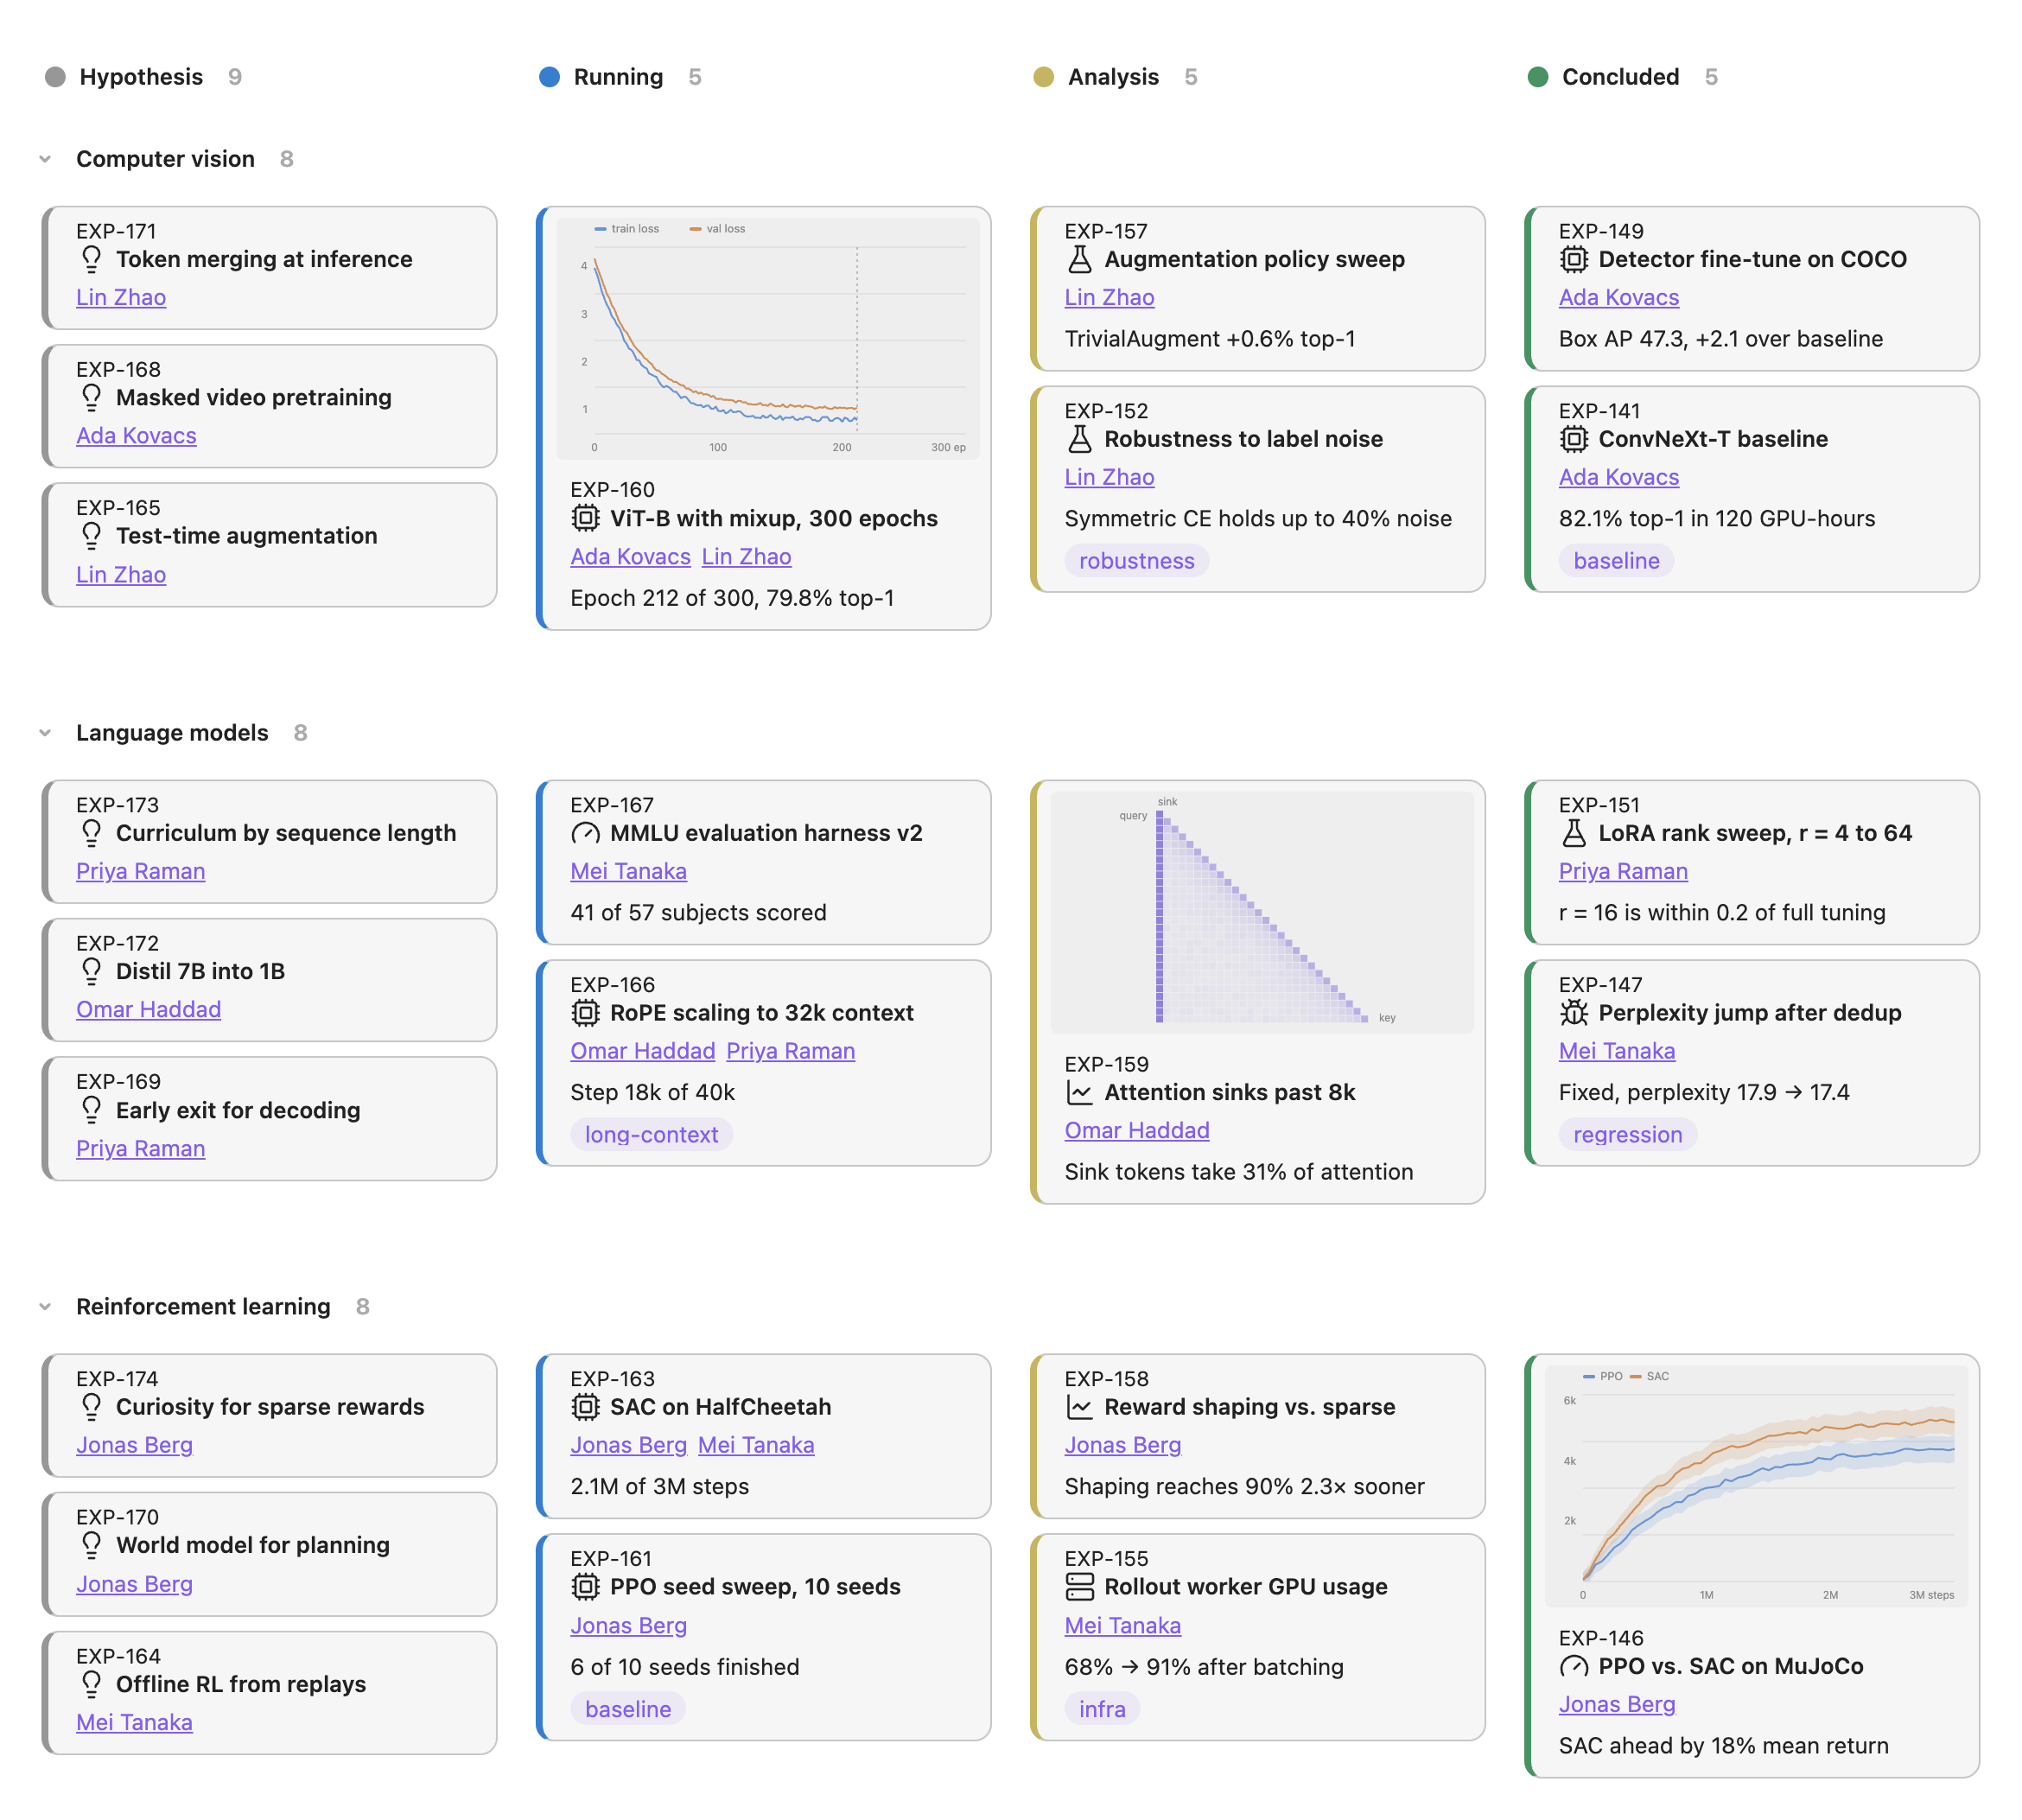This screenshot has height=1820, width=2022.
Task: Select the Running column header
Action: click(x=618, y=77)
